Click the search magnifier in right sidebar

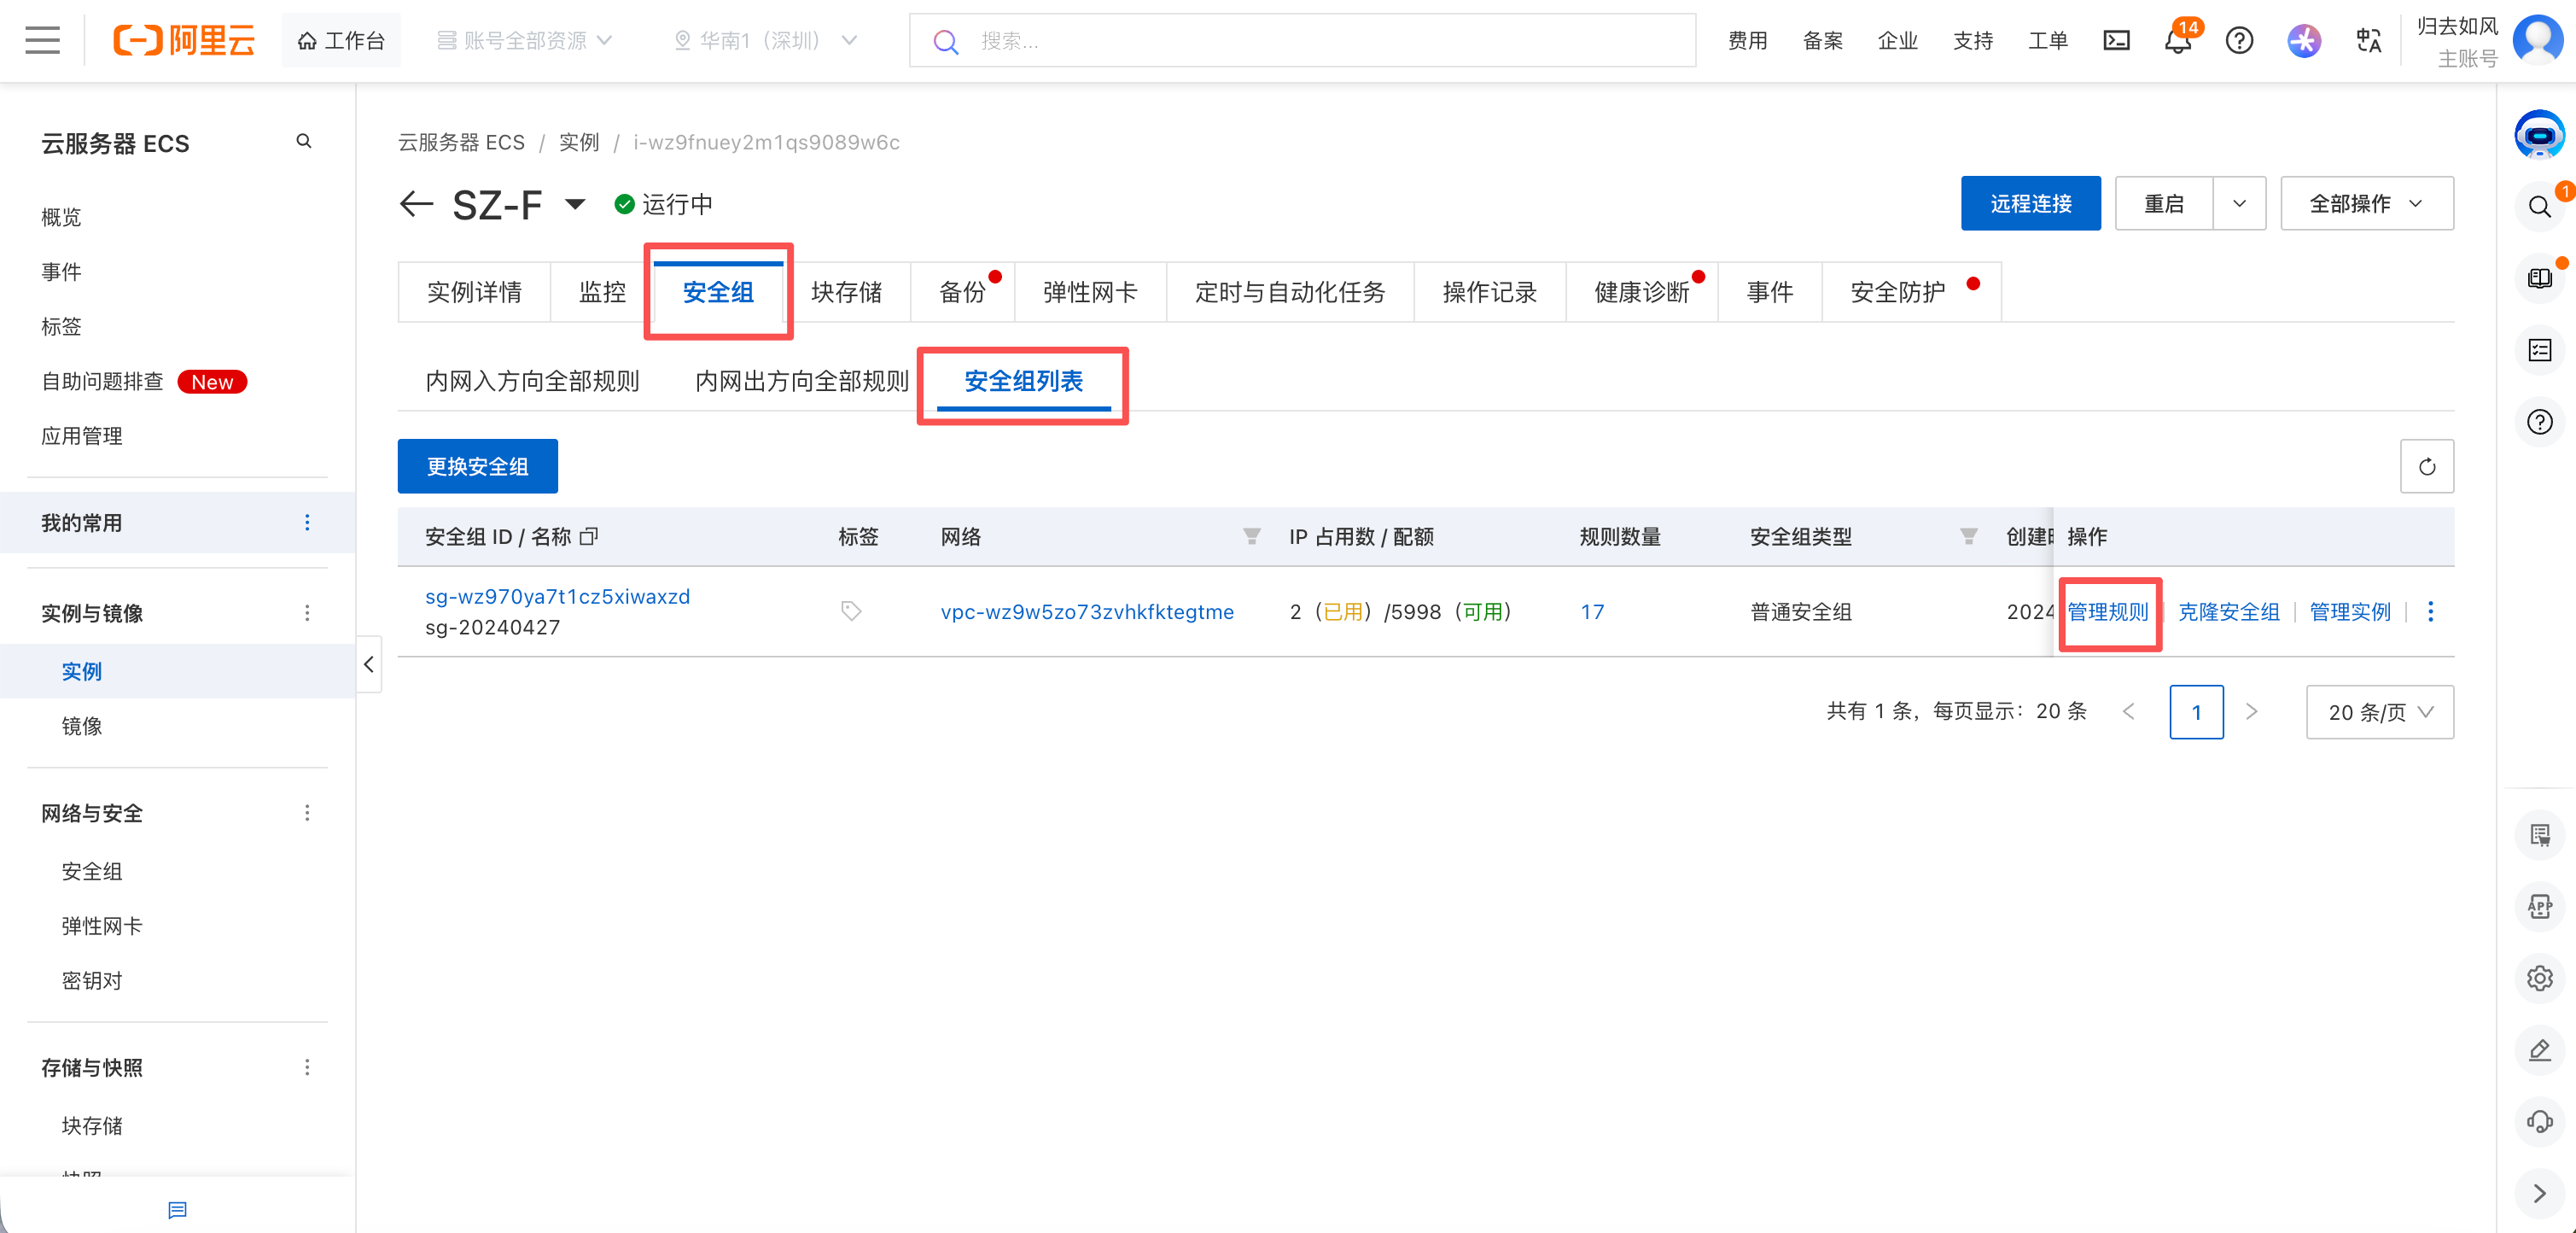click(x=2540, y=207)
